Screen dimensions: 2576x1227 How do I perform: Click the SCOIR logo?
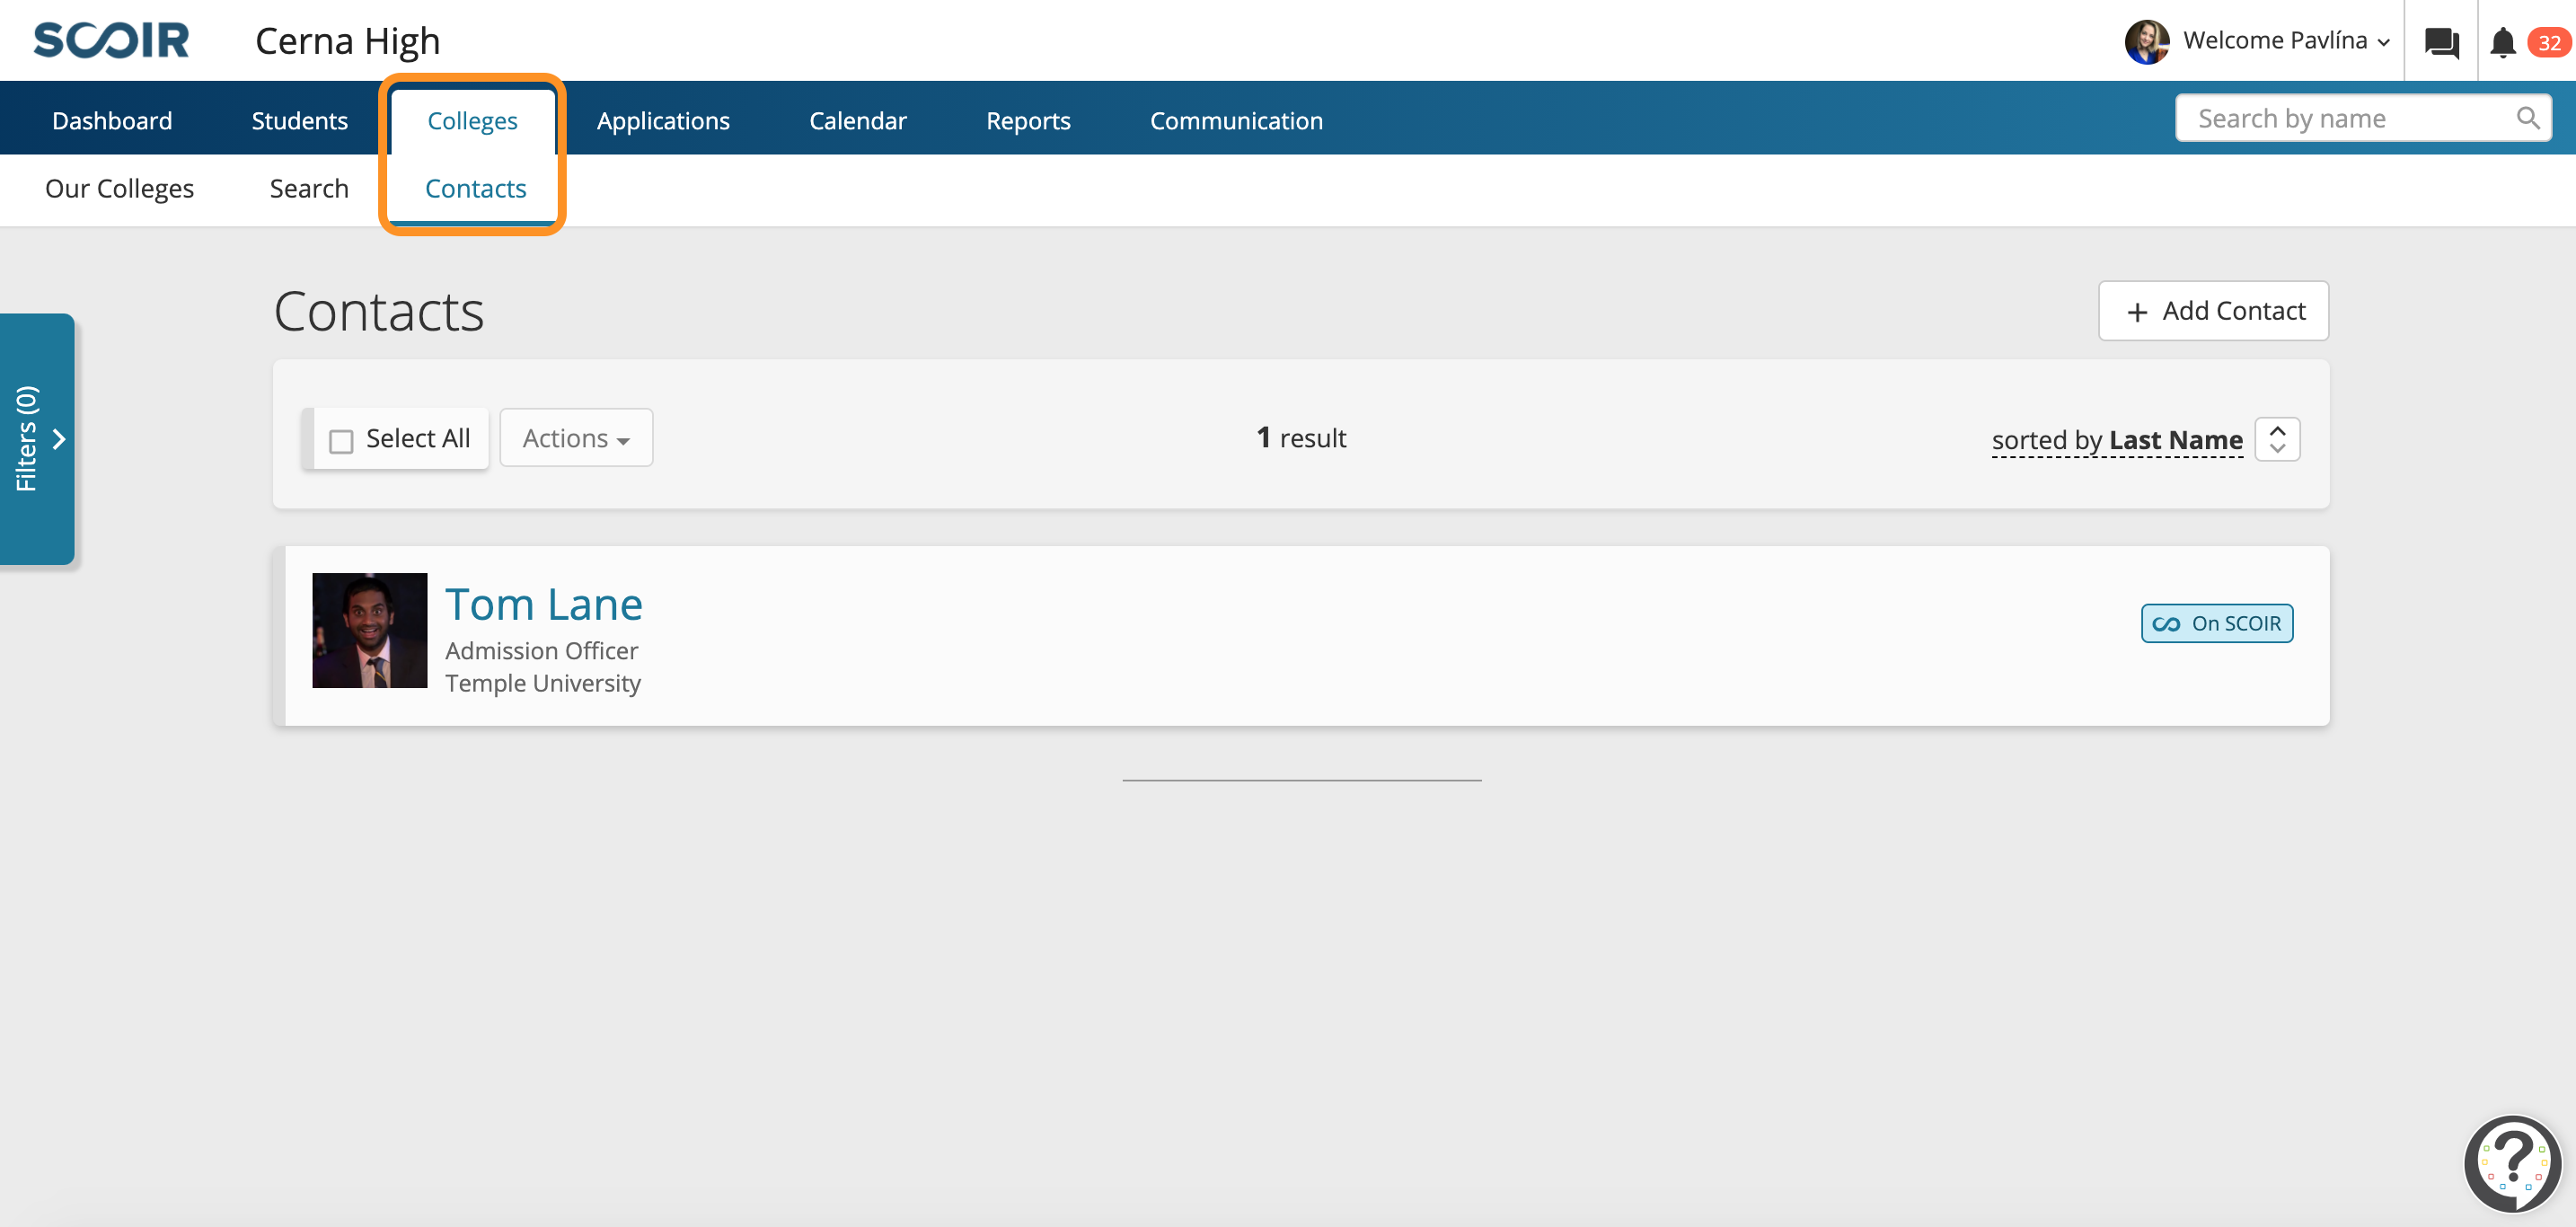[x=111, y=40]
